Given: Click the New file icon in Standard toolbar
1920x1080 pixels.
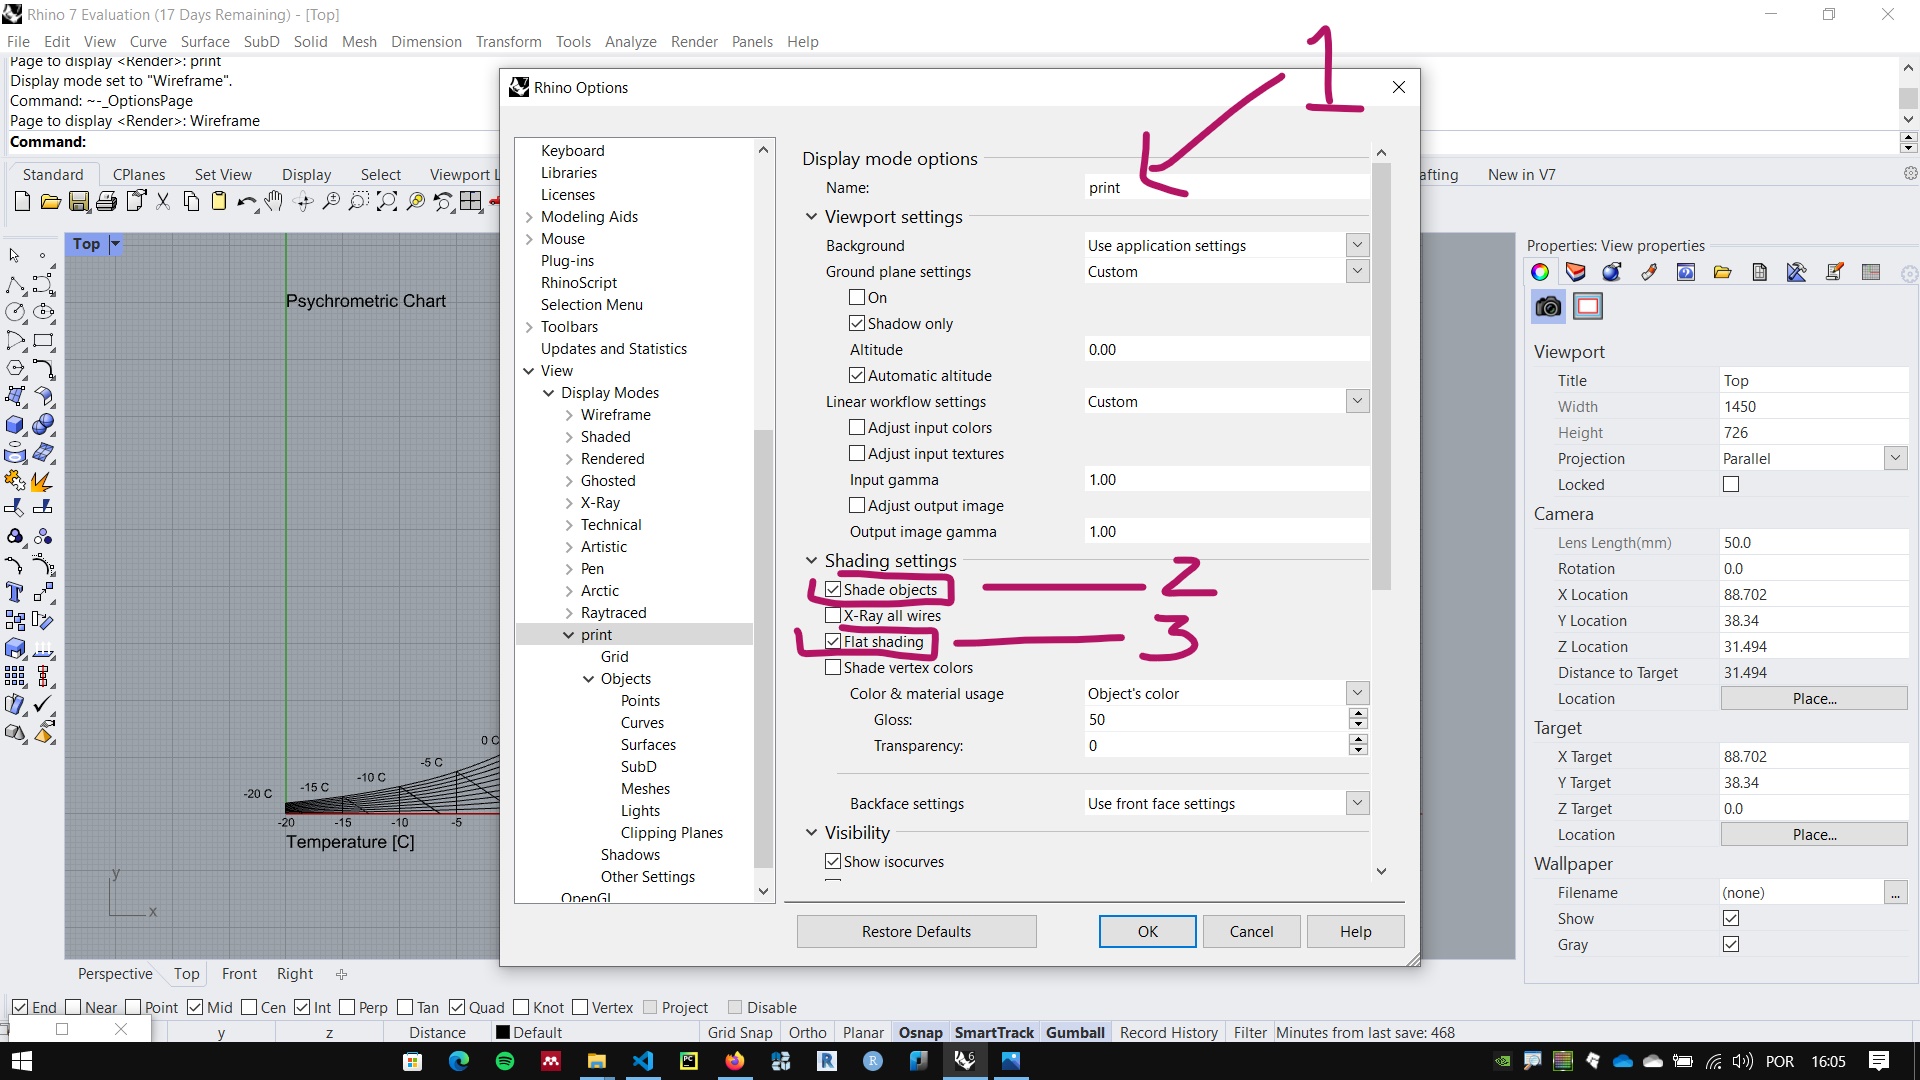Looking at the screenshot, I should (x=22, y=202).
